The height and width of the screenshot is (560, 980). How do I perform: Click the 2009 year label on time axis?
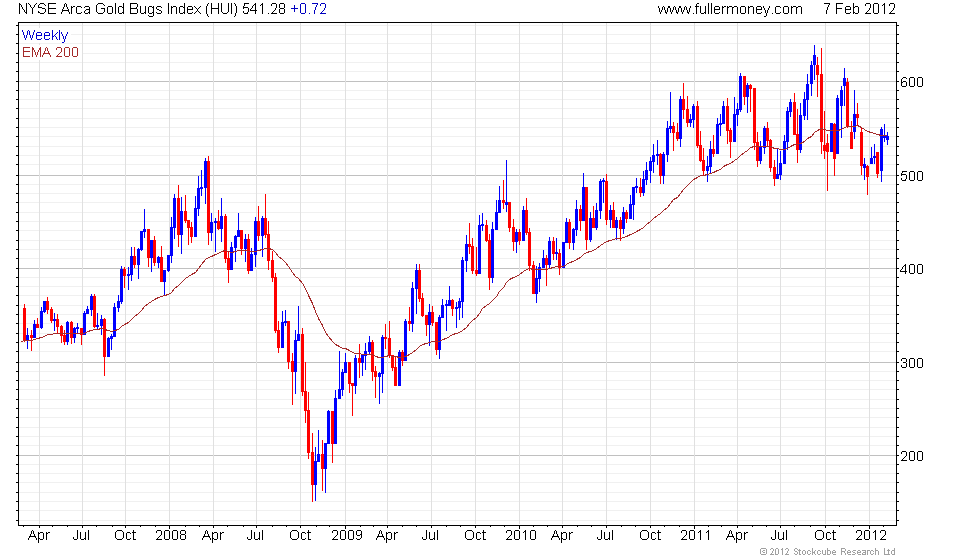[x=346, y=536]
